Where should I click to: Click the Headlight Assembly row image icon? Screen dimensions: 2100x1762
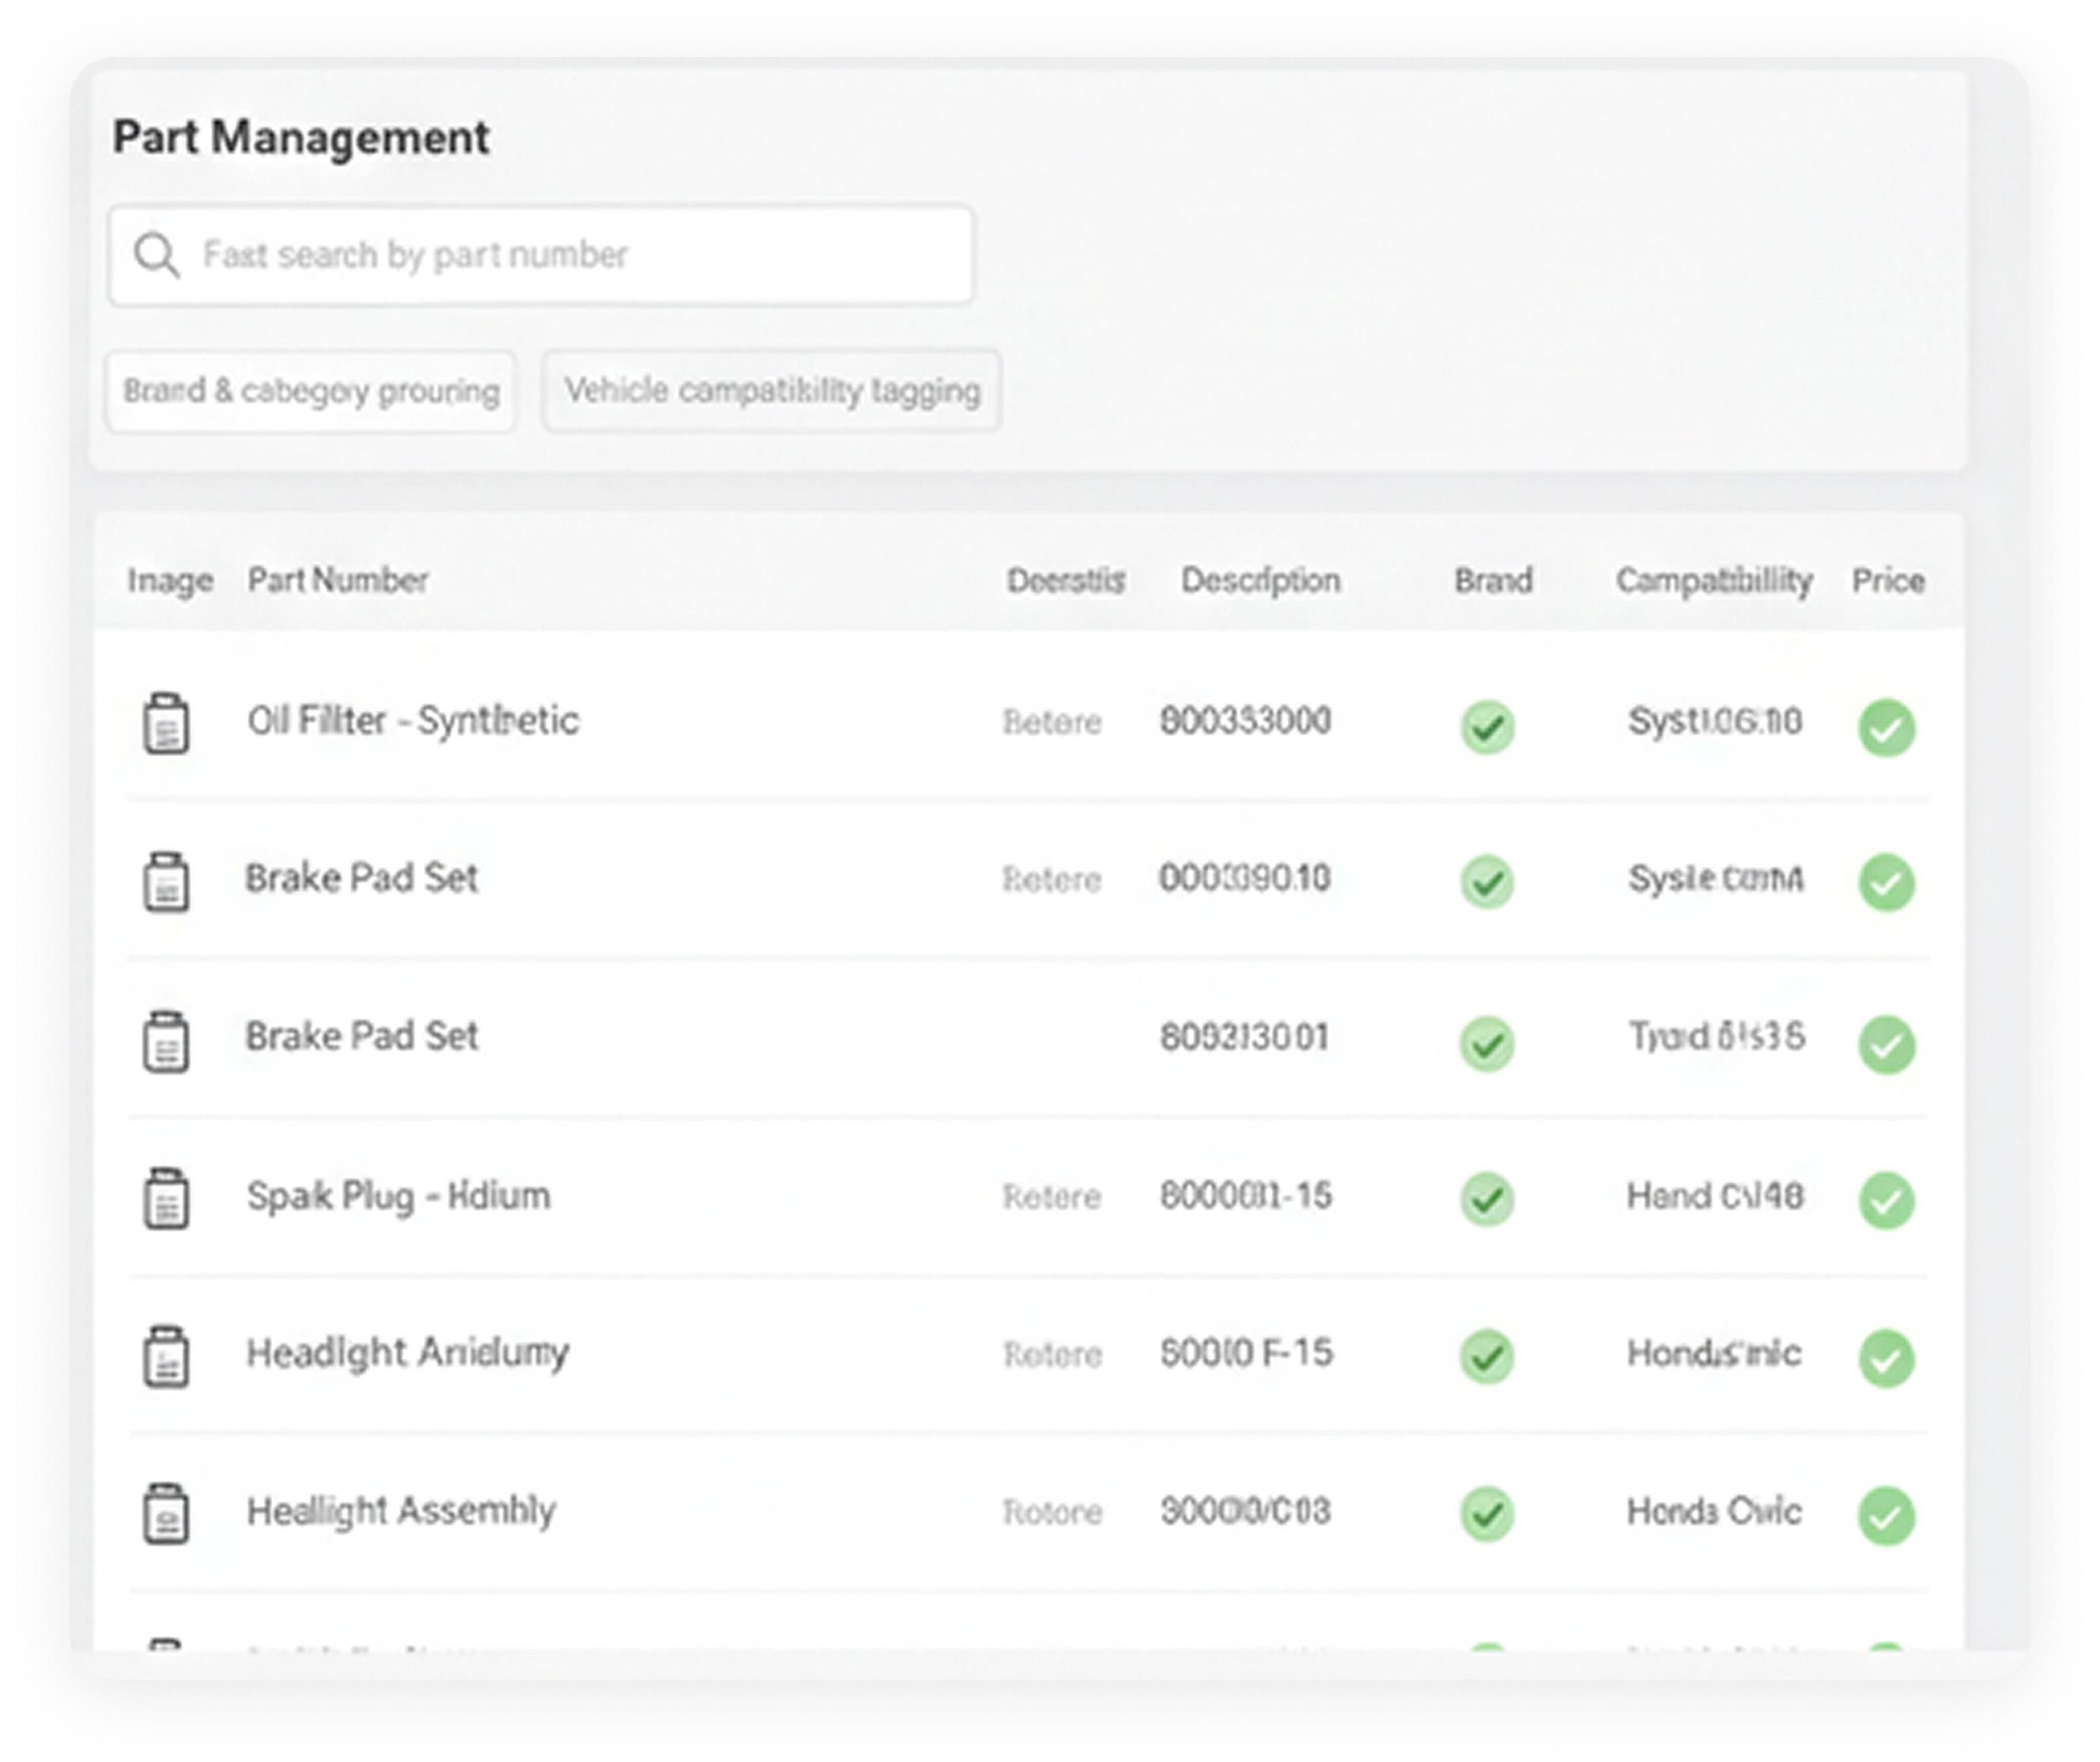(166, 1513)
